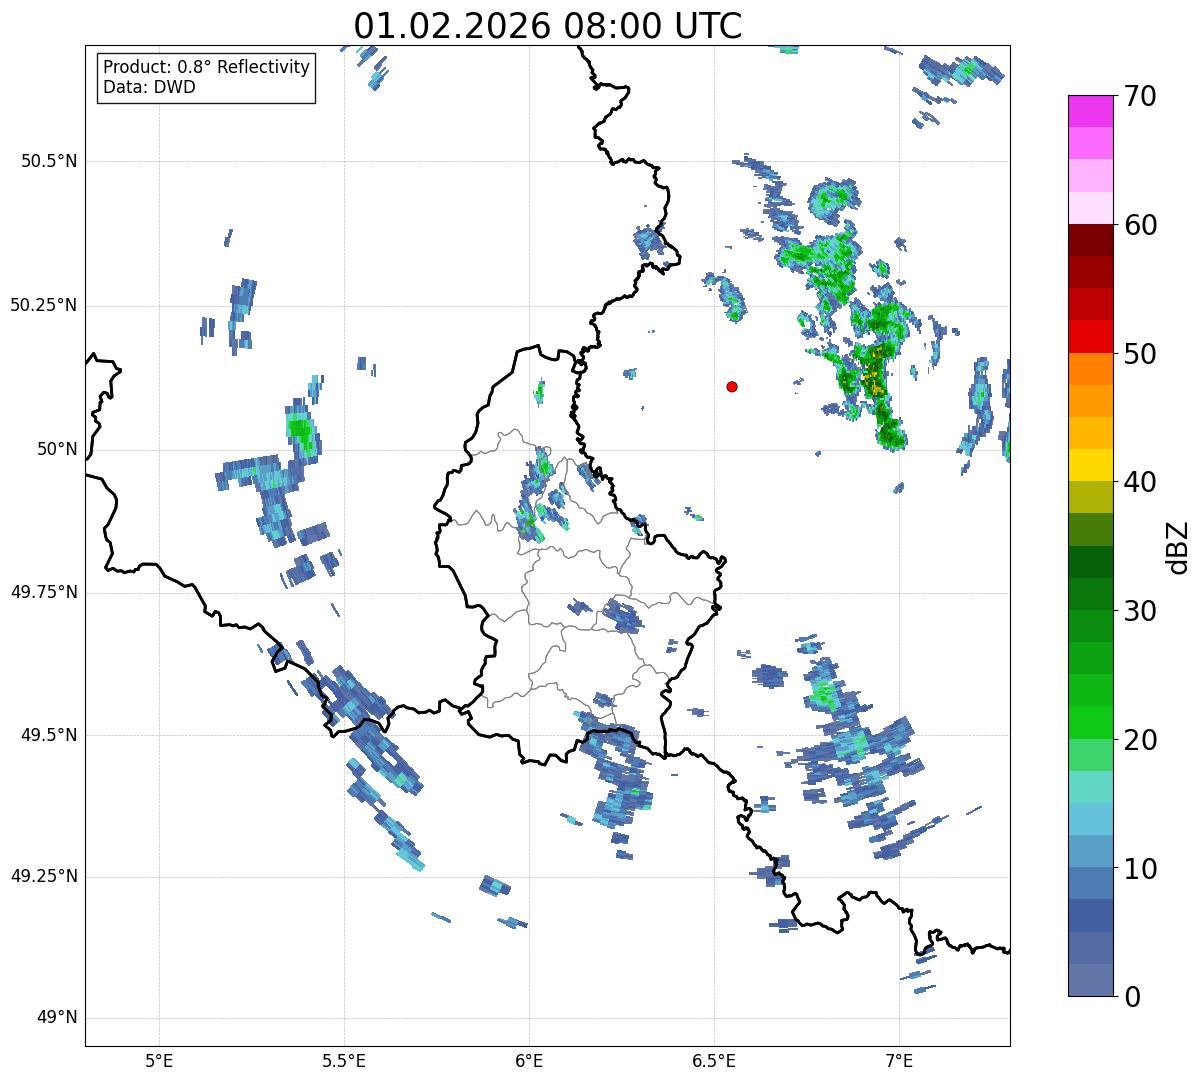Click the yellow high-reflectivity storm core

click(875, 375)
